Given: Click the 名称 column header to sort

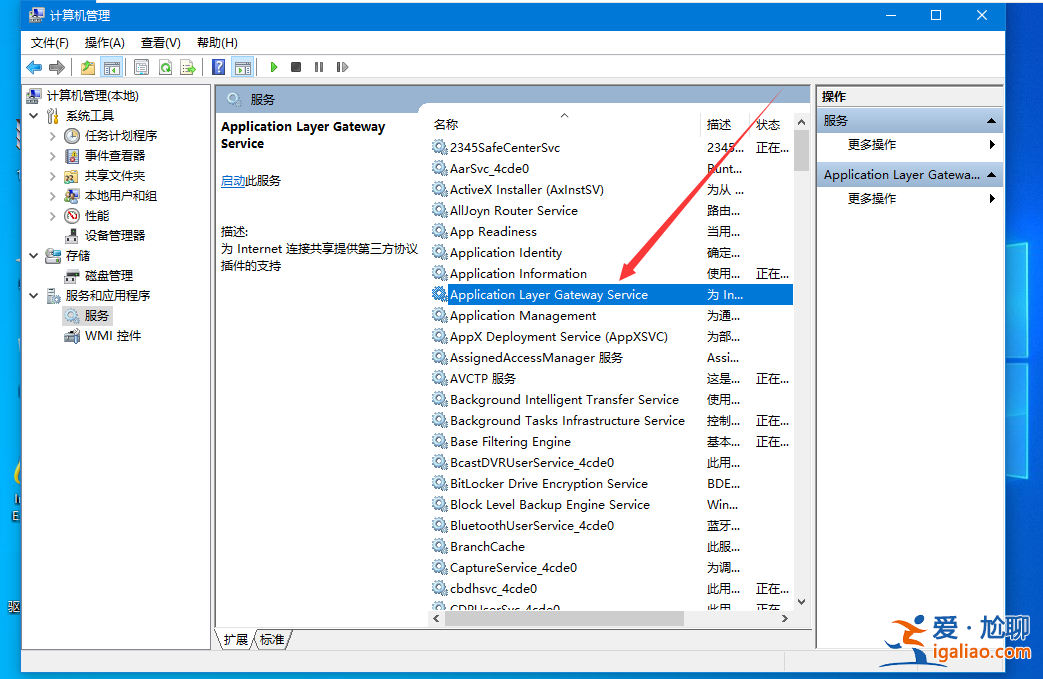Looking at the screenshot, I should coord(446,125).
